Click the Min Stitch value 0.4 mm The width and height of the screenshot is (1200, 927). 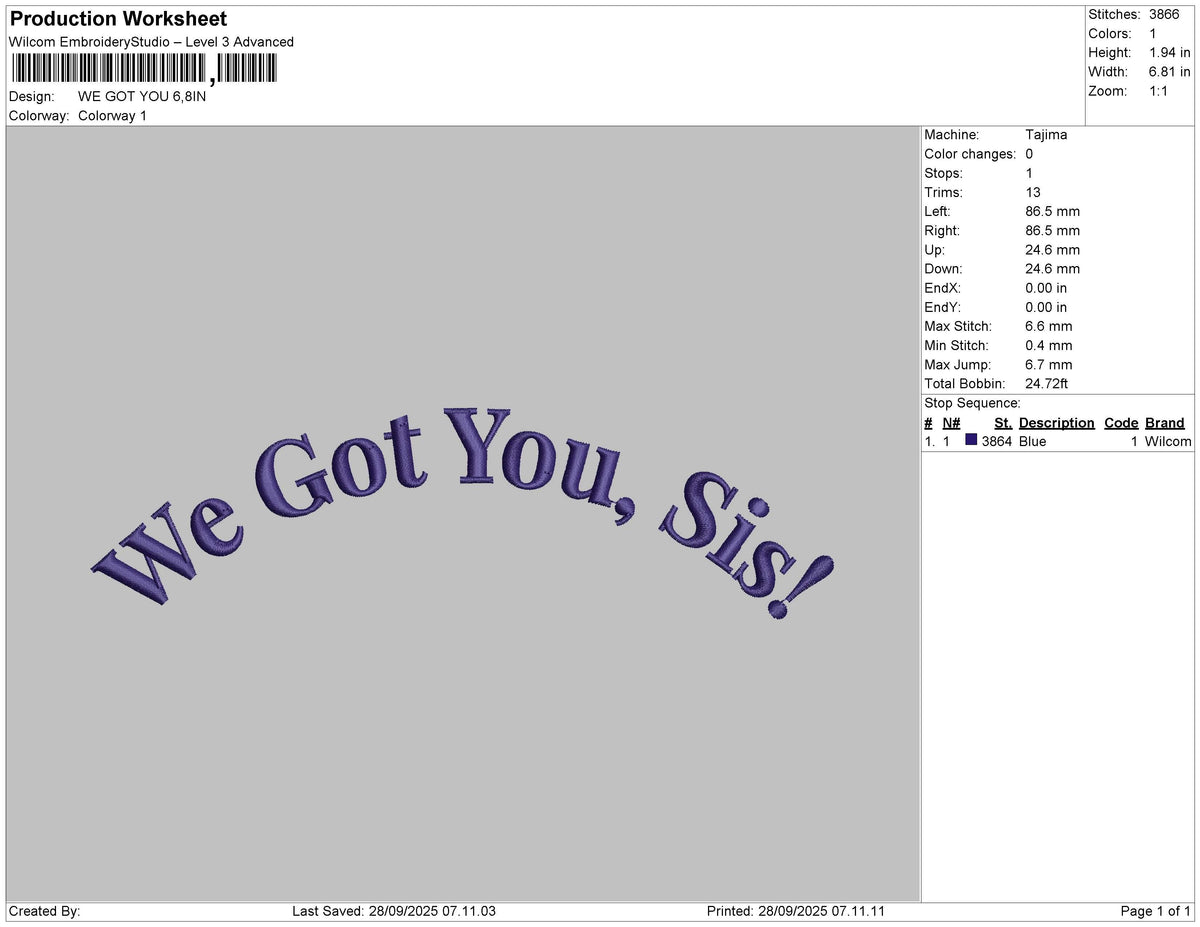tap(1048, 345)
